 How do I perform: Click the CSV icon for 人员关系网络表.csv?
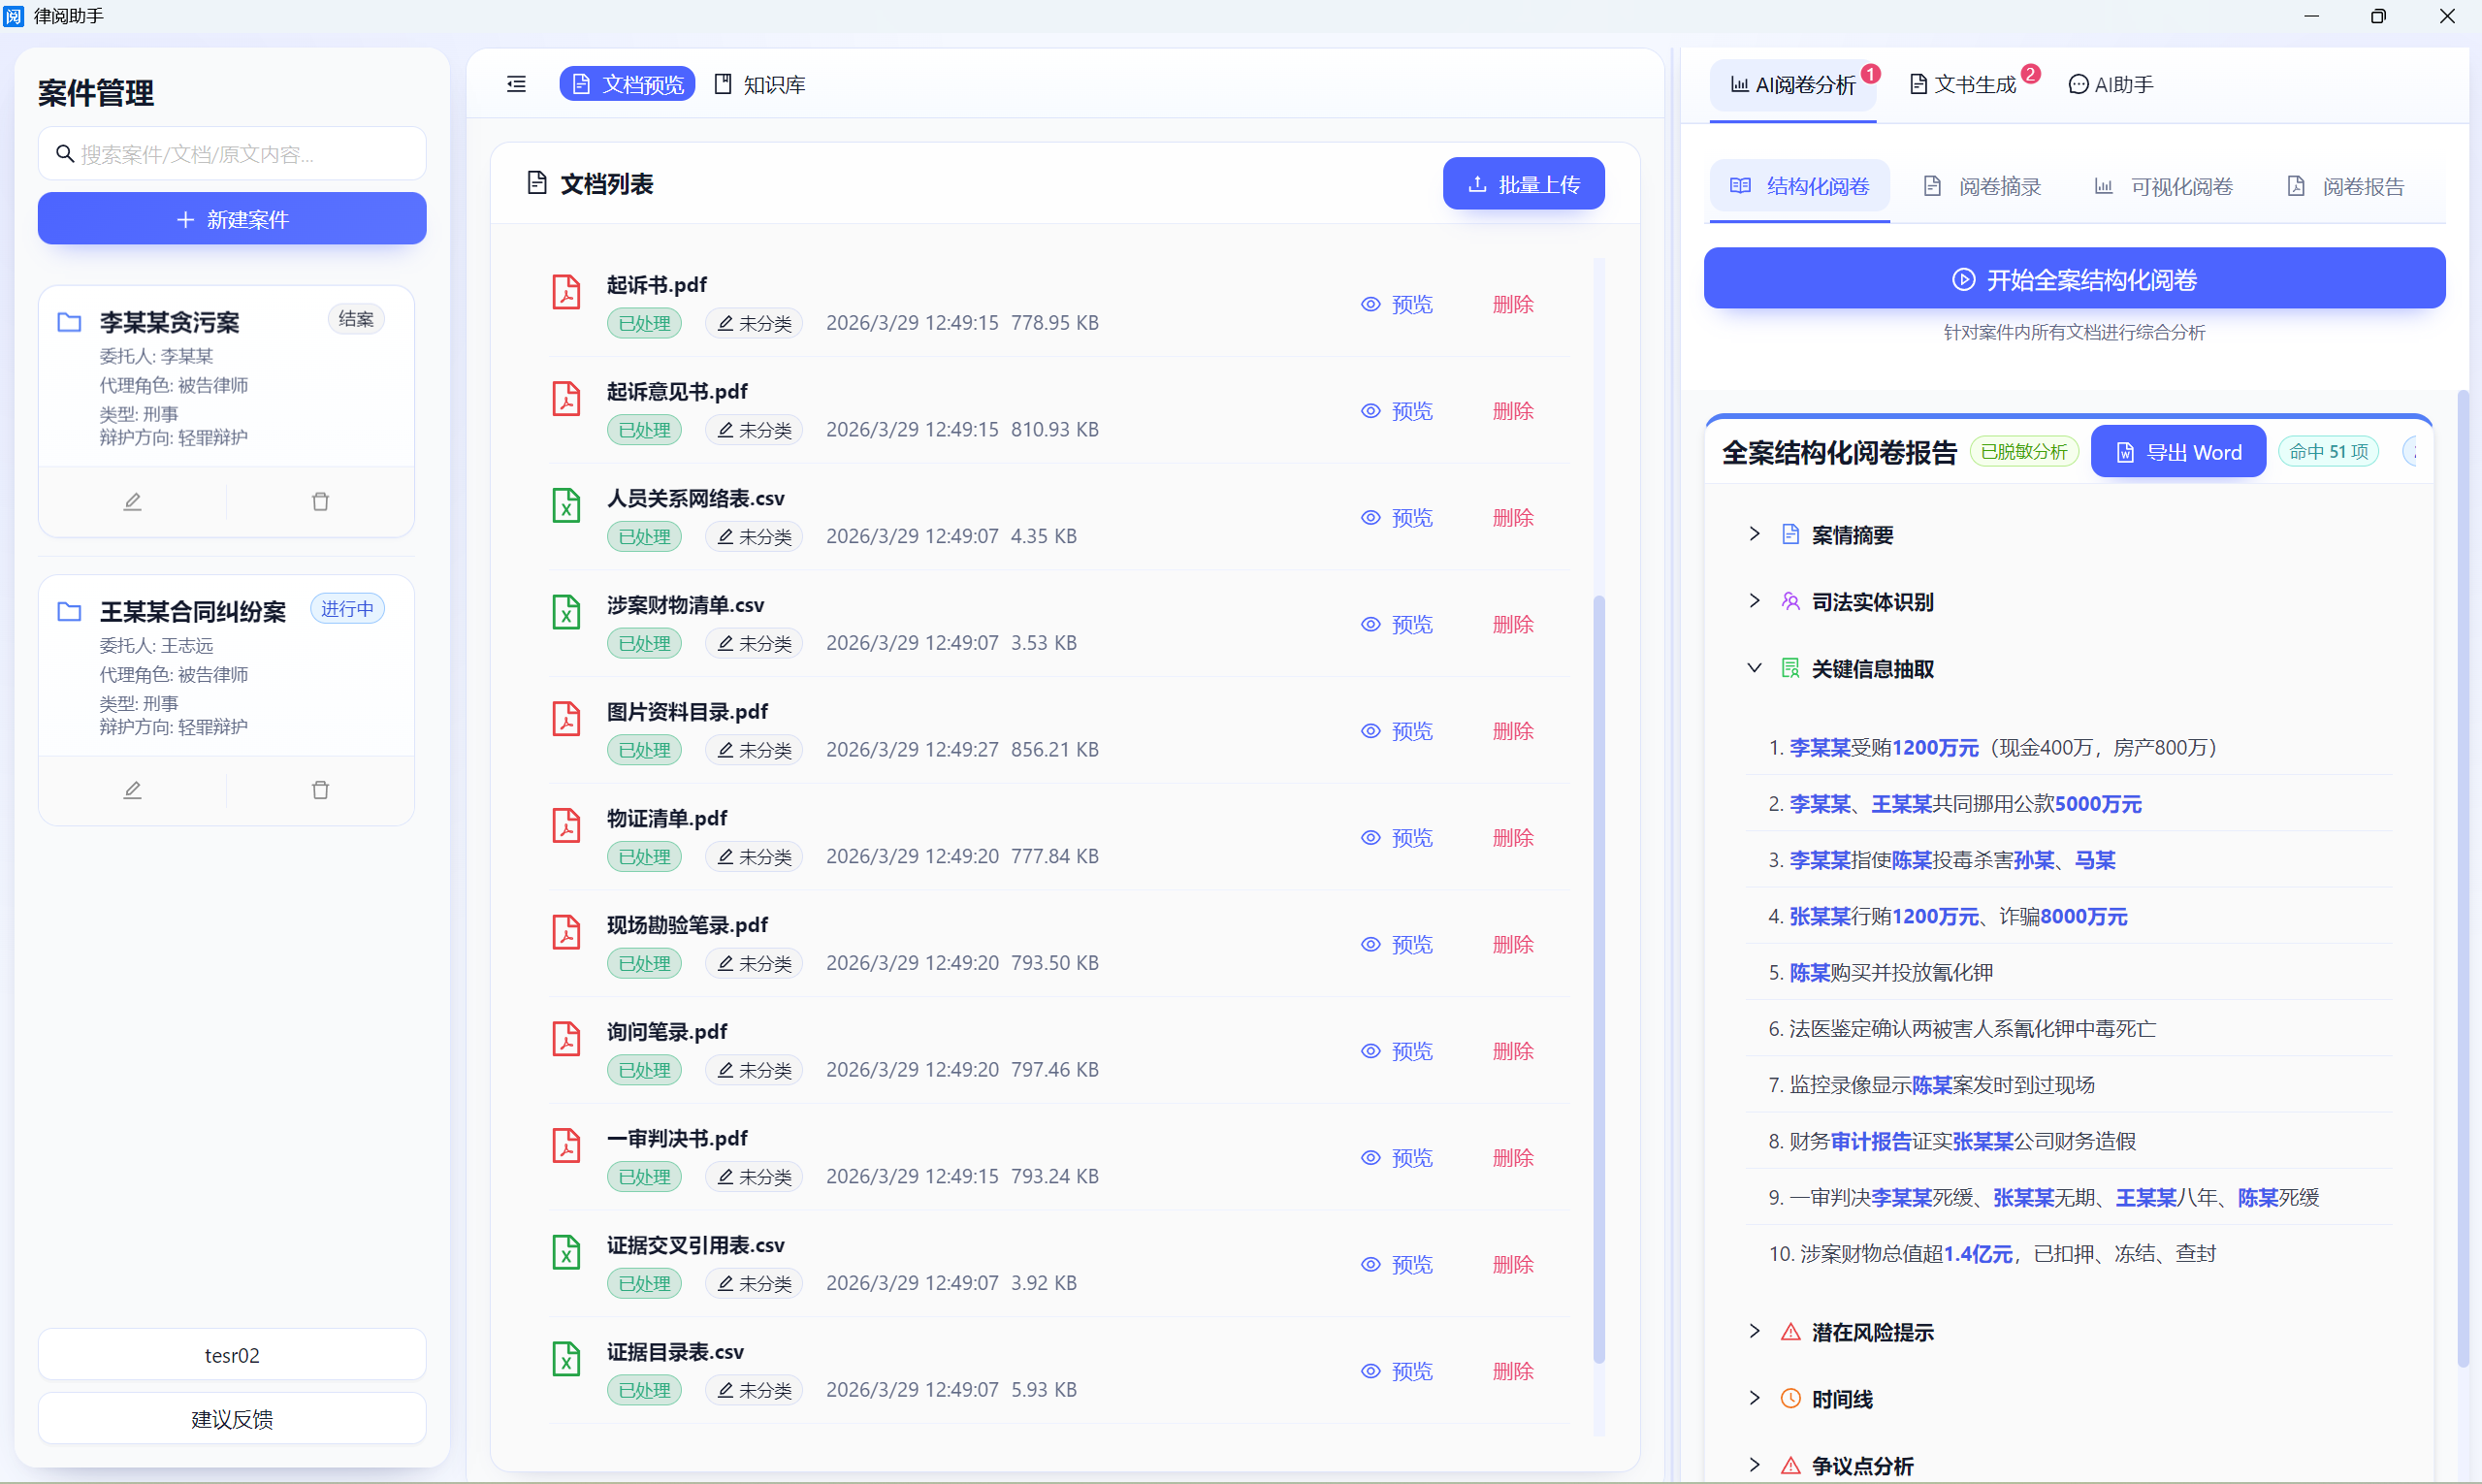point(566,505)
